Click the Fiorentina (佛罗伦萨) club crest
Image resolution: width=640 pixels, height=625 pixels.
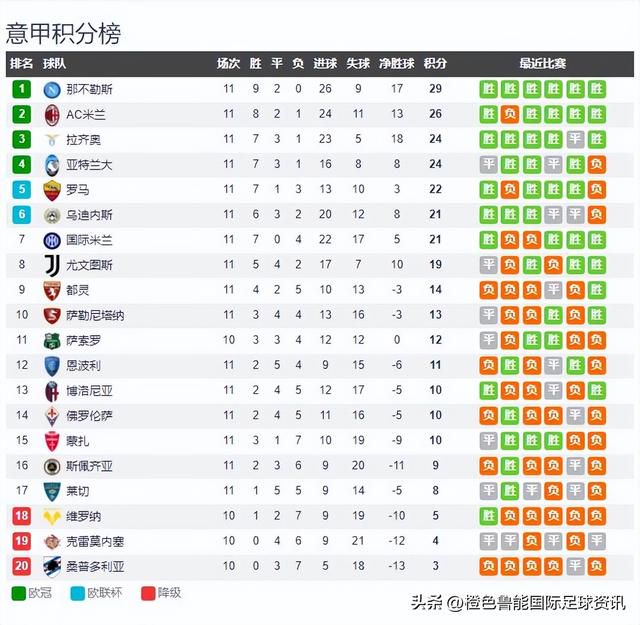(52, 416)
